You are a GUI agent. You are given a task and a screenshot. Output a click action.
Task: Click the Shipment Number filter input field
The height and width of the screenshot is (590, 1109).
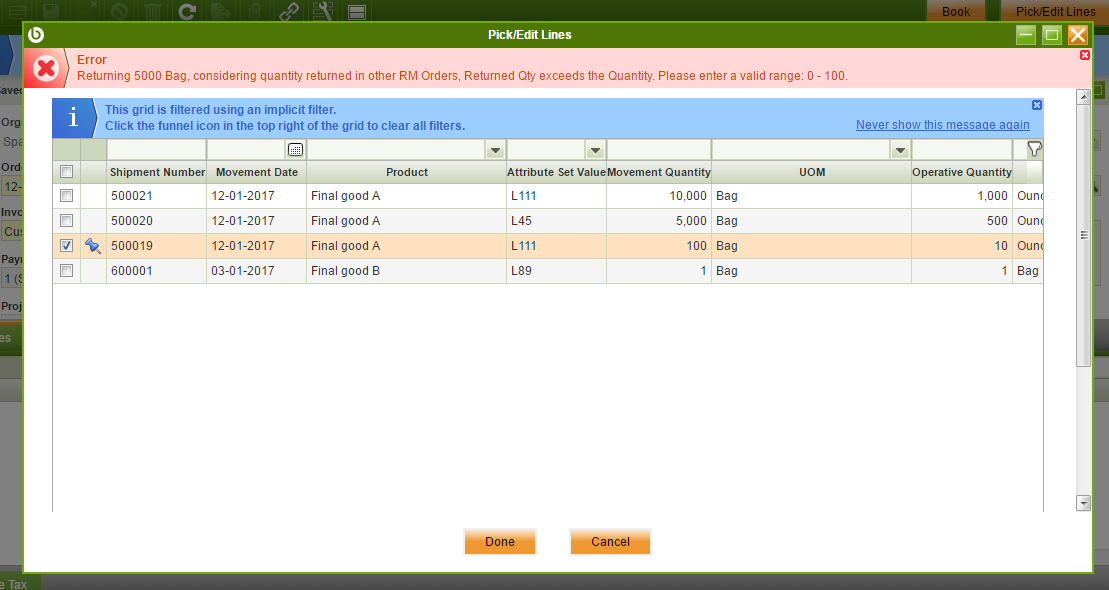pyautogui.click(x=156, y=150)
